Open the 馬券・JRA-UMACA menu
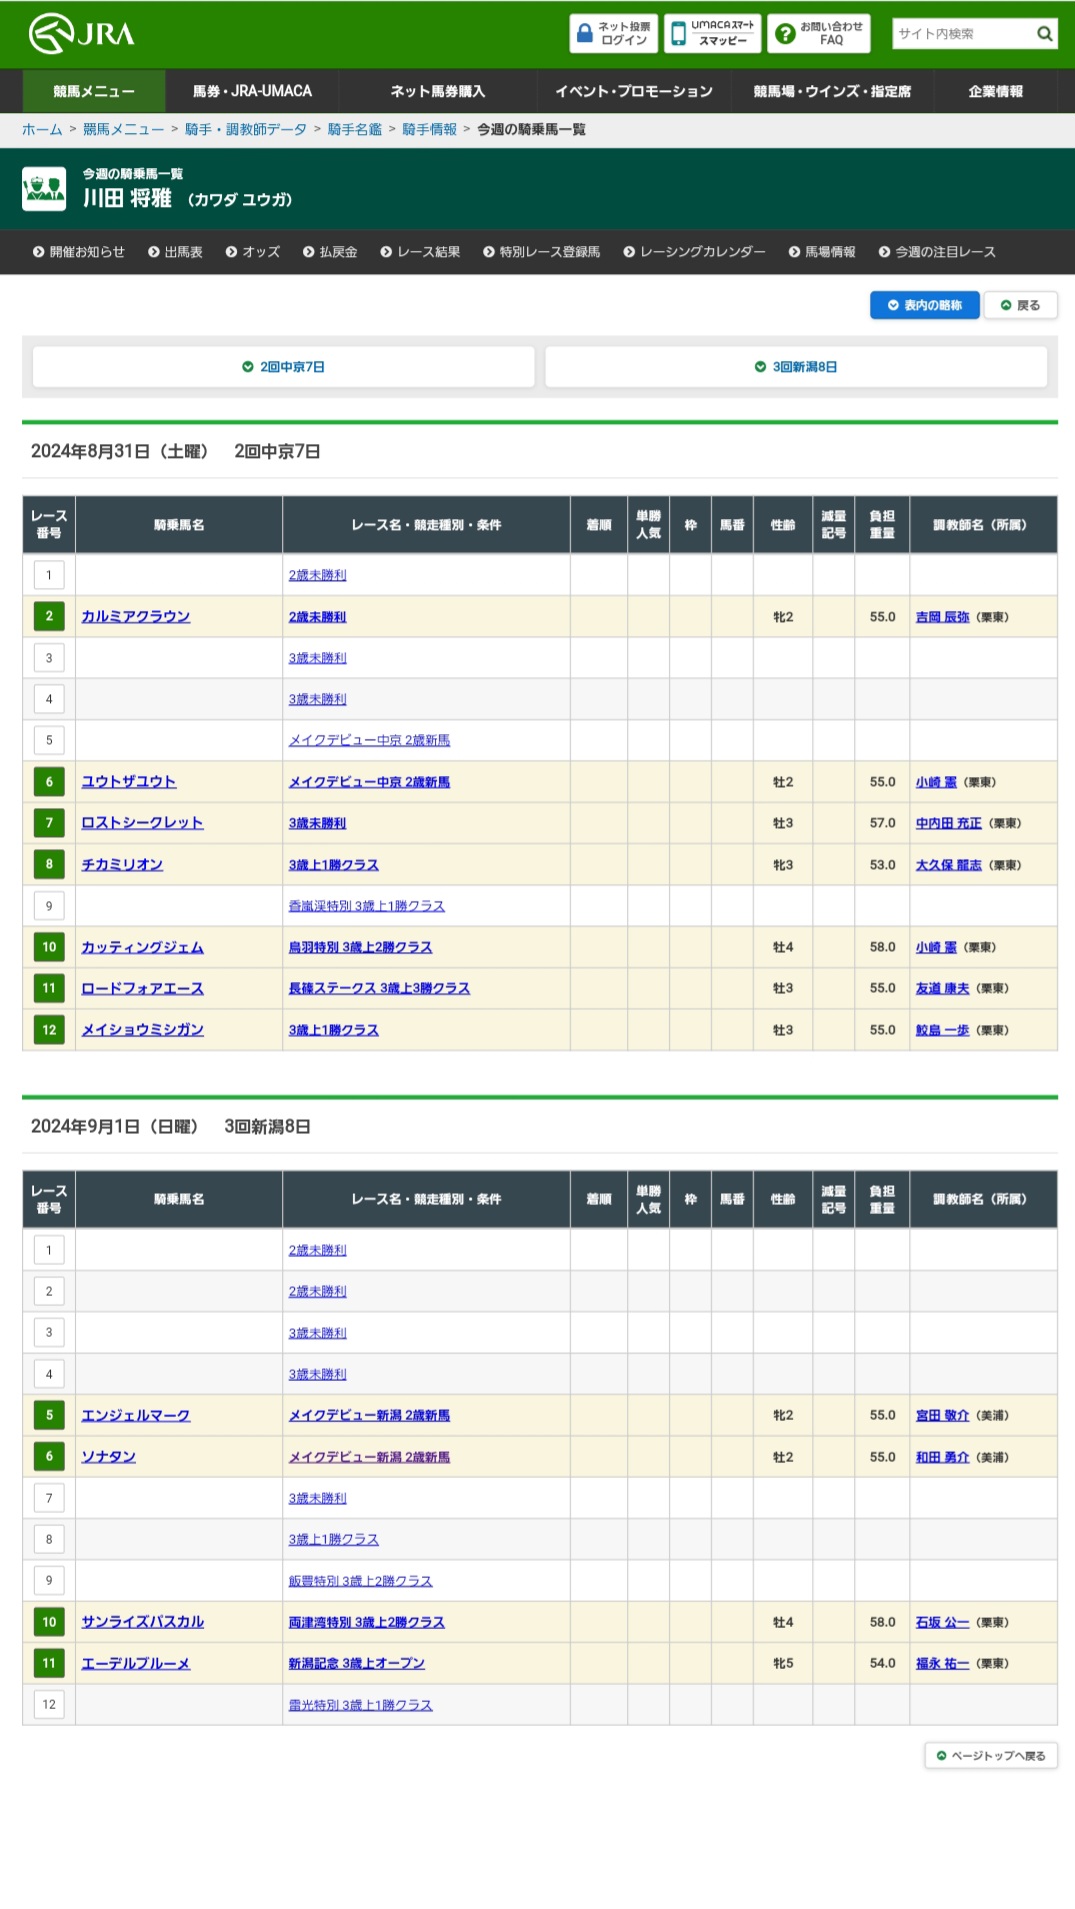The width and height of the screenshot is (1075, 1909). coord(252,91)
